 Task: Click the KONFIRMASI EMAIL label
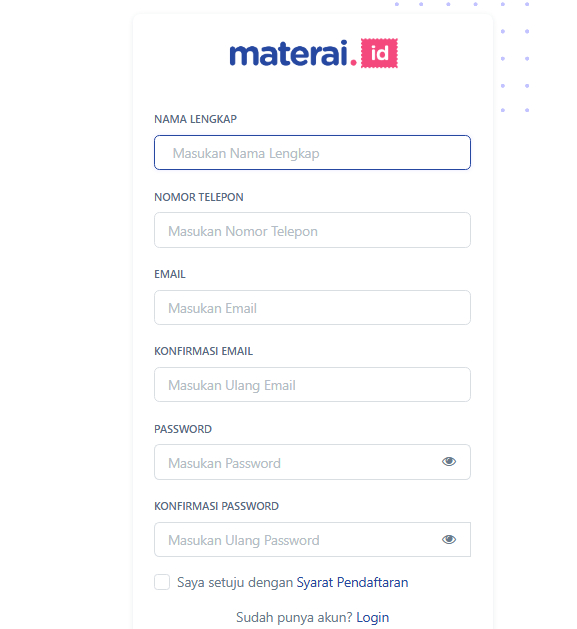click(203, 351)
